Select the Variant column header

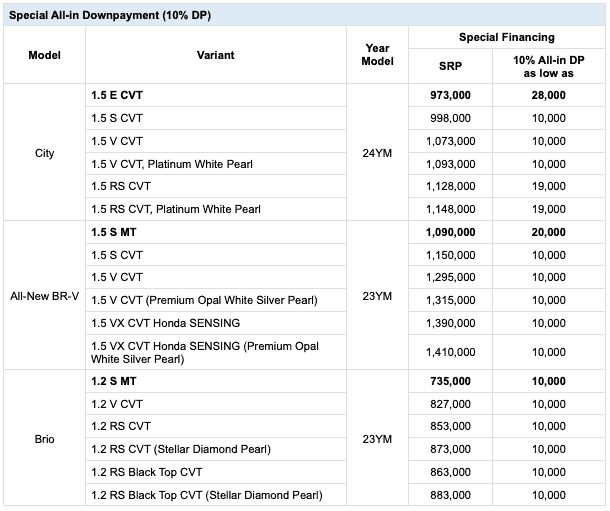pyautogui.click(x=215, y=55)
